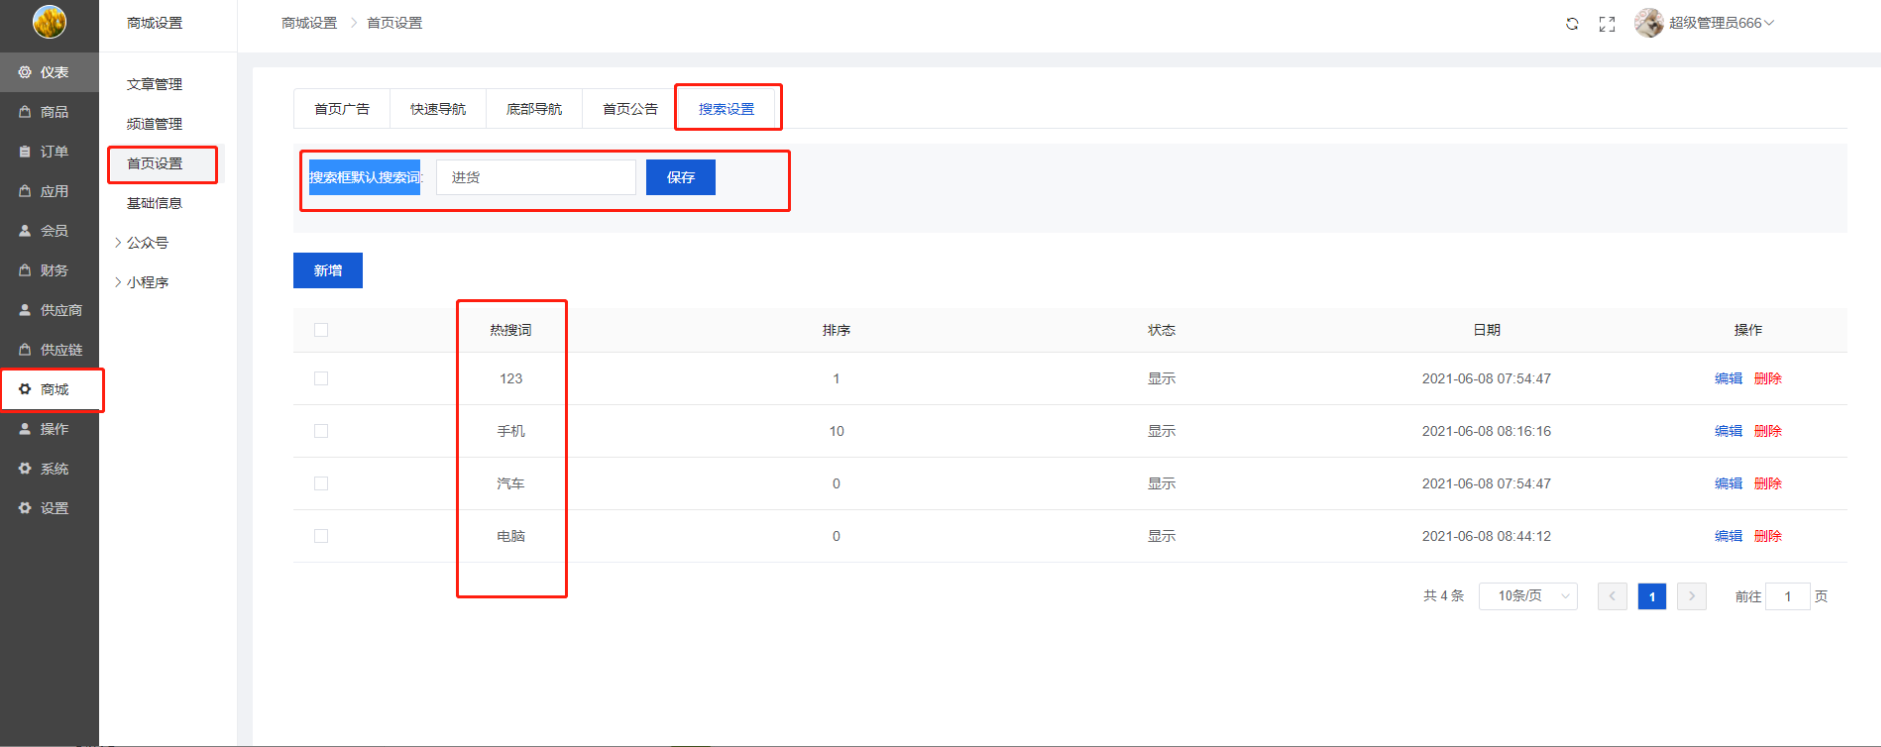
Task: Check the checkbox for row 手机
Action: [321, 431]
